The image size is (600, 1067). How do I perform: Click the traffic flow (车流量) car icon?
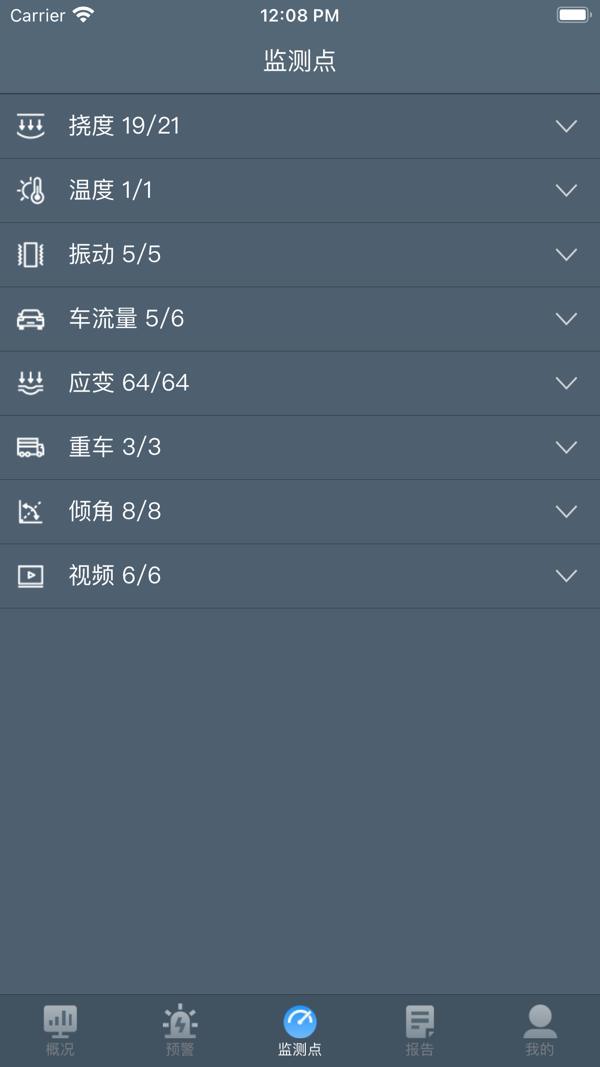tap(31, 319)
